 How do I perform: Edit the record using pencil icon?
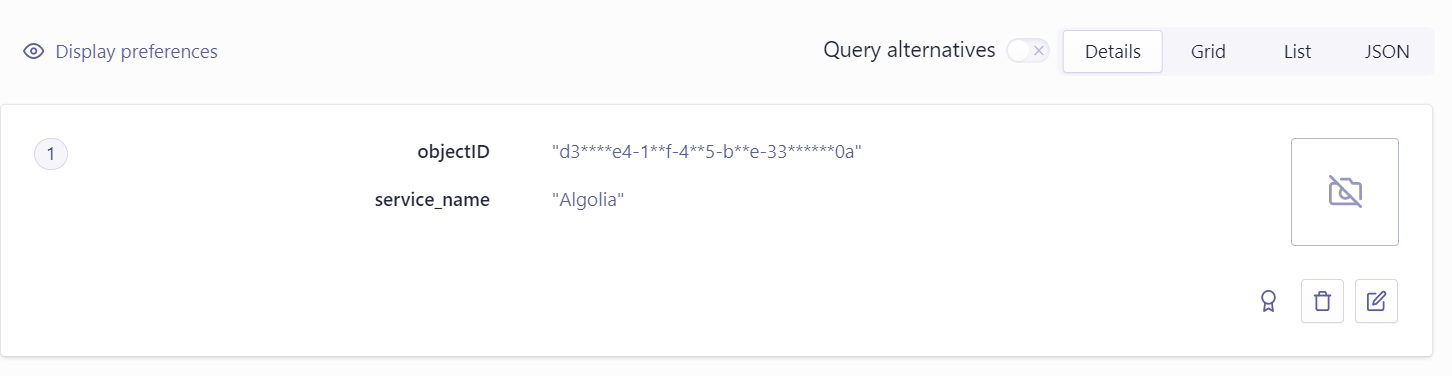pos(1376,301)
